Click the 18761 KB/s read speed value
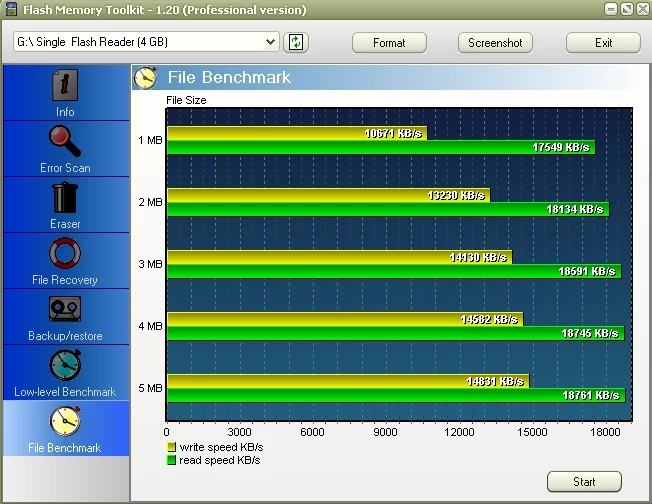This screenshot has height=504, width=652. tap(591, 395)
